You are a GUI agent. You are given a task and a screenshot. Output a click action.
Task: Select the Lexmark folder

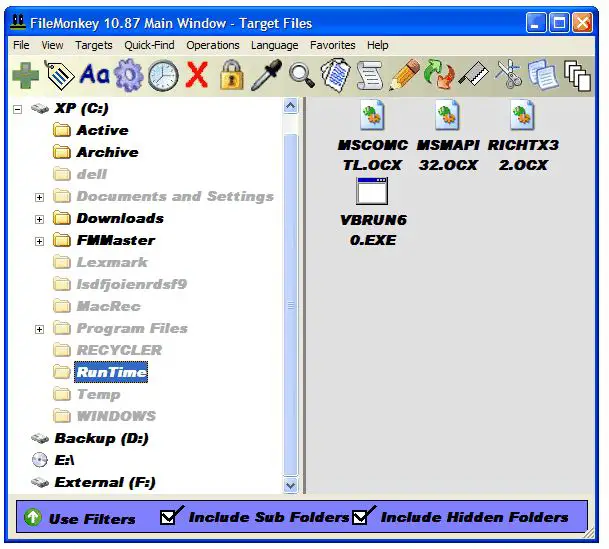tap(112, 262)
